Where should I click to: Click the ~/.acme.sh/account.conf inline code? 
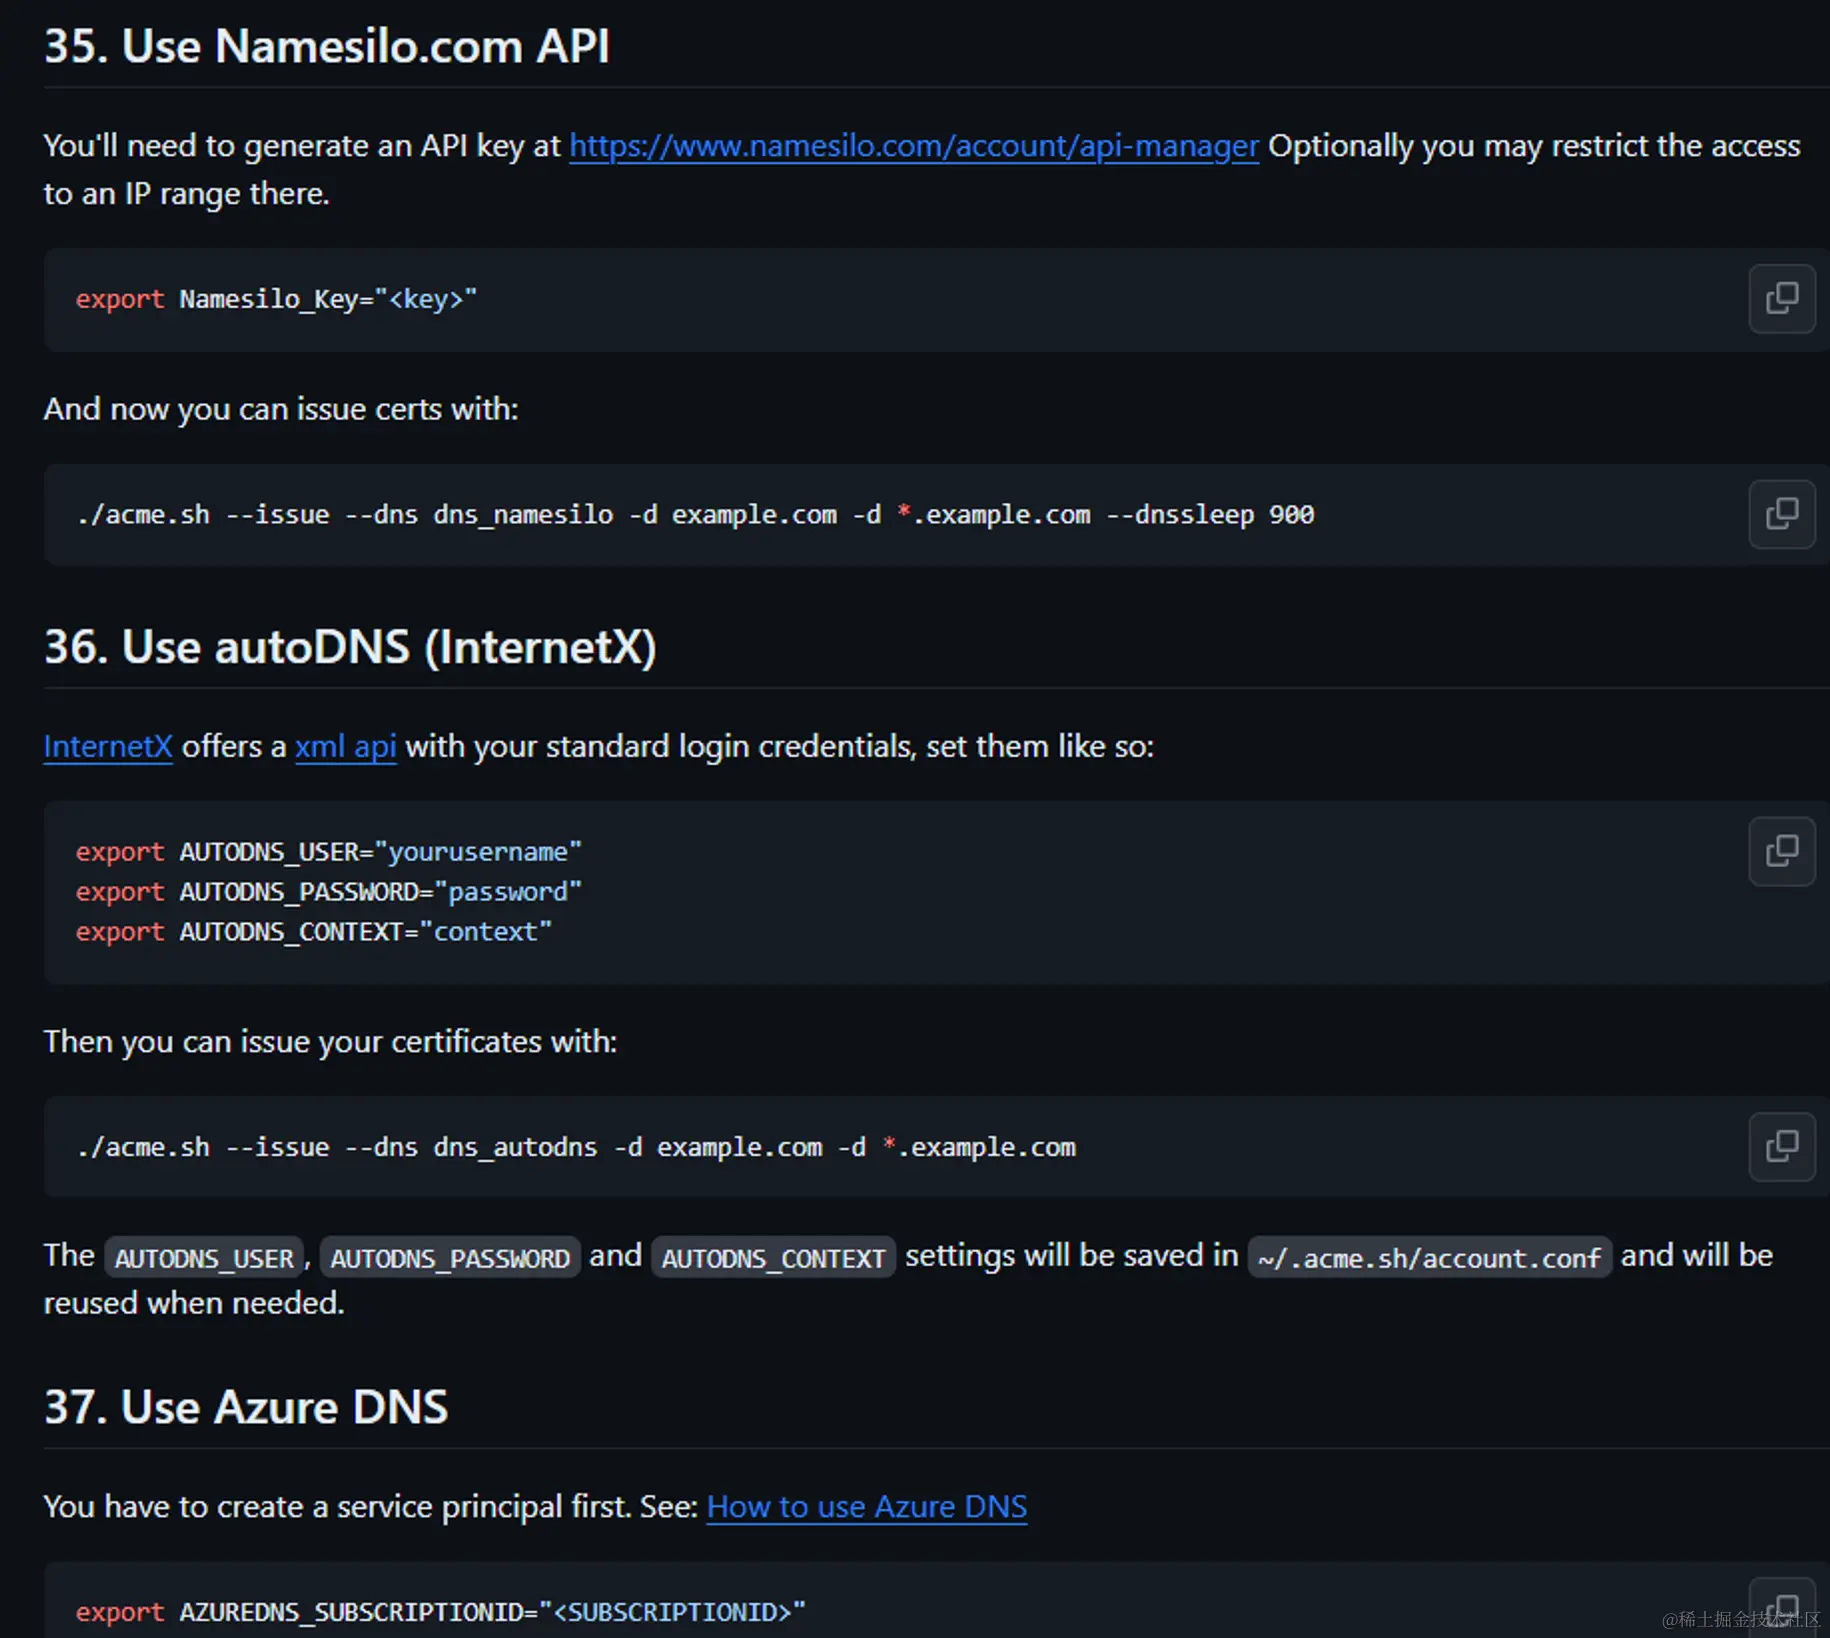1429,1257
